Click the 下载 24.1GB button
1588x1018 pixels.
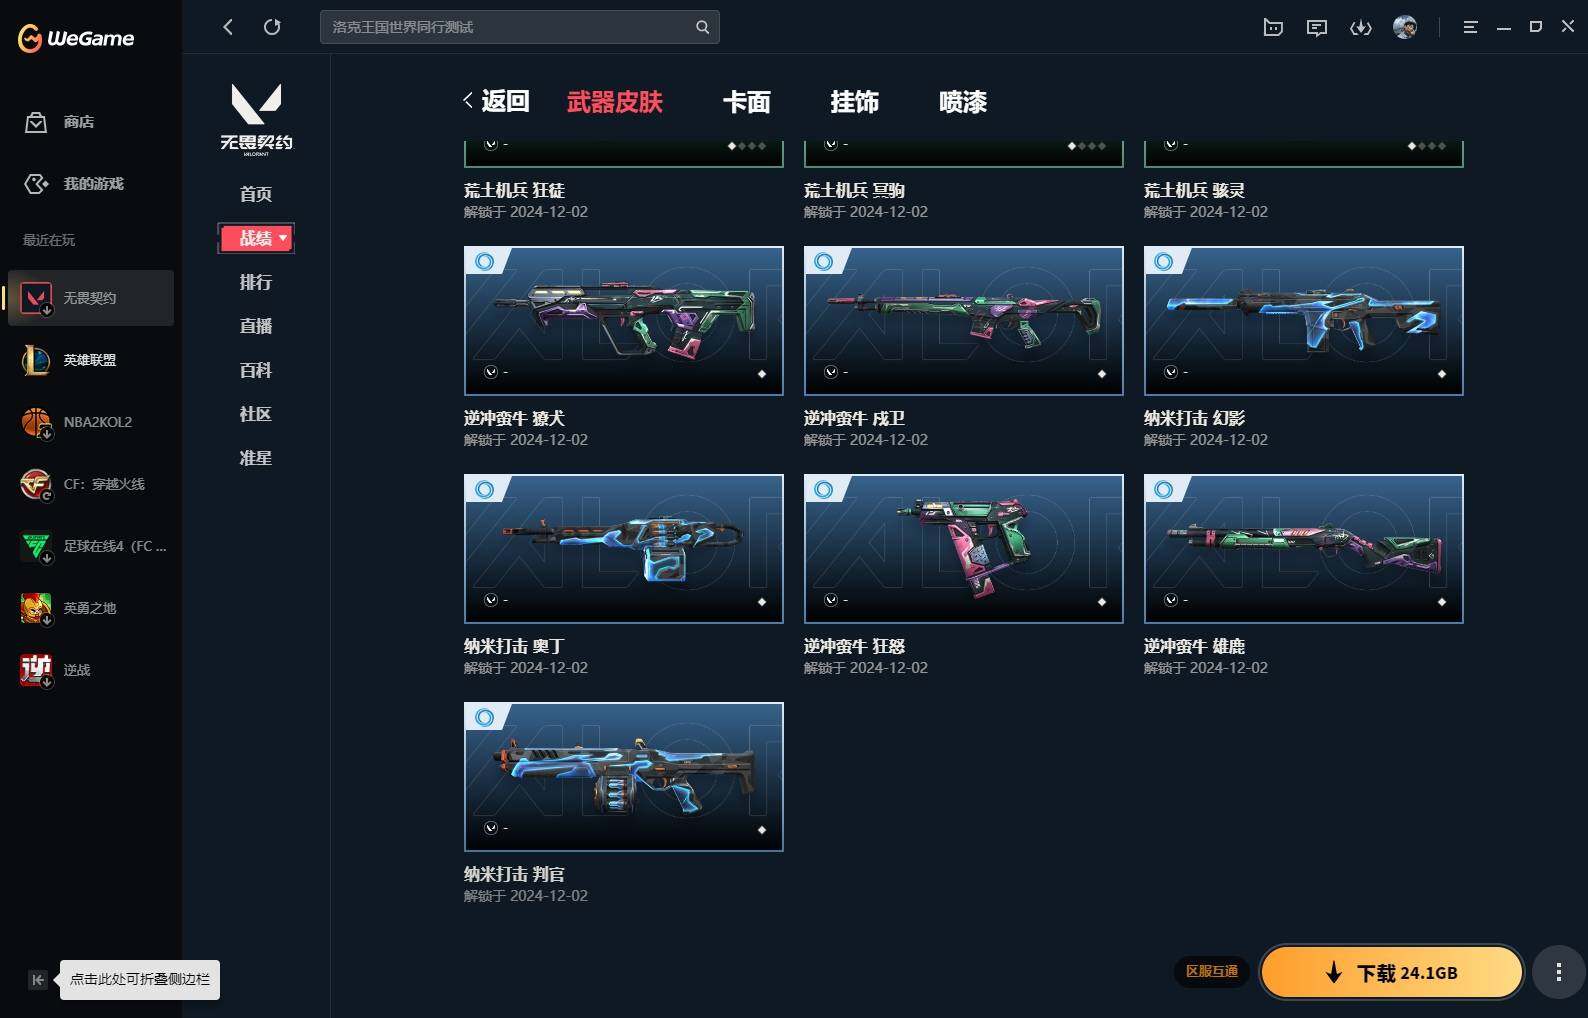pyautogui.click(x=1391, y=972)
